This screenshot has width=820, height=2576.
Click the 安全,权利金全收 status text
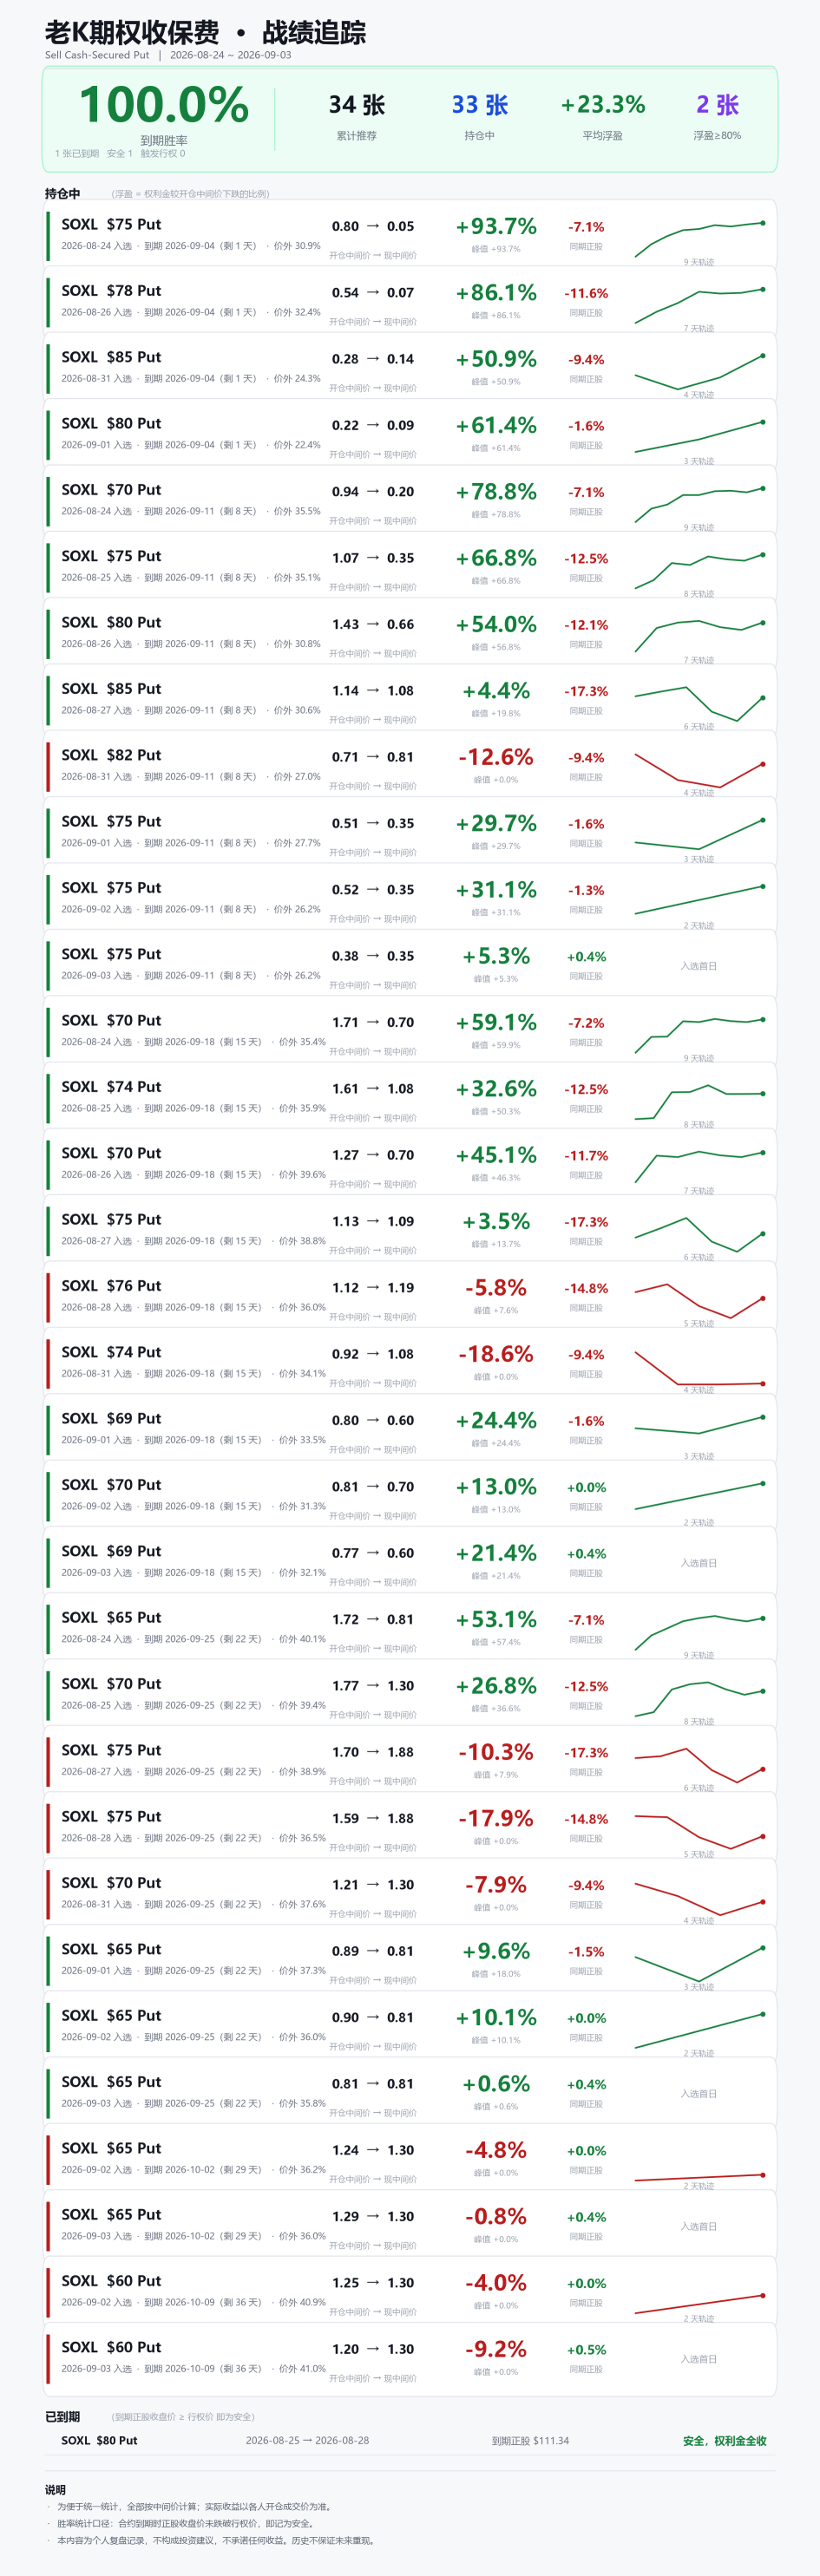725,2441
